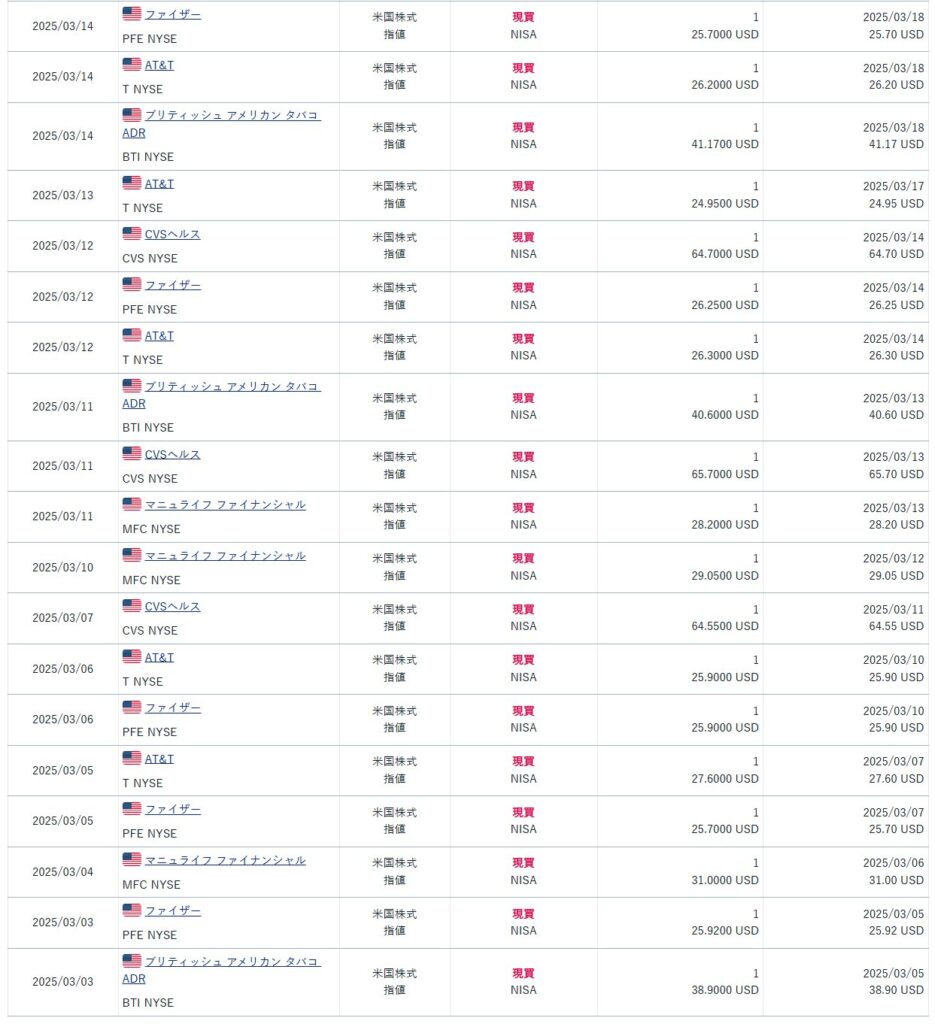935x1024 pixels.
Task: Open the AT&T link dated 2025/03/05
Action: tap(159, 759)
